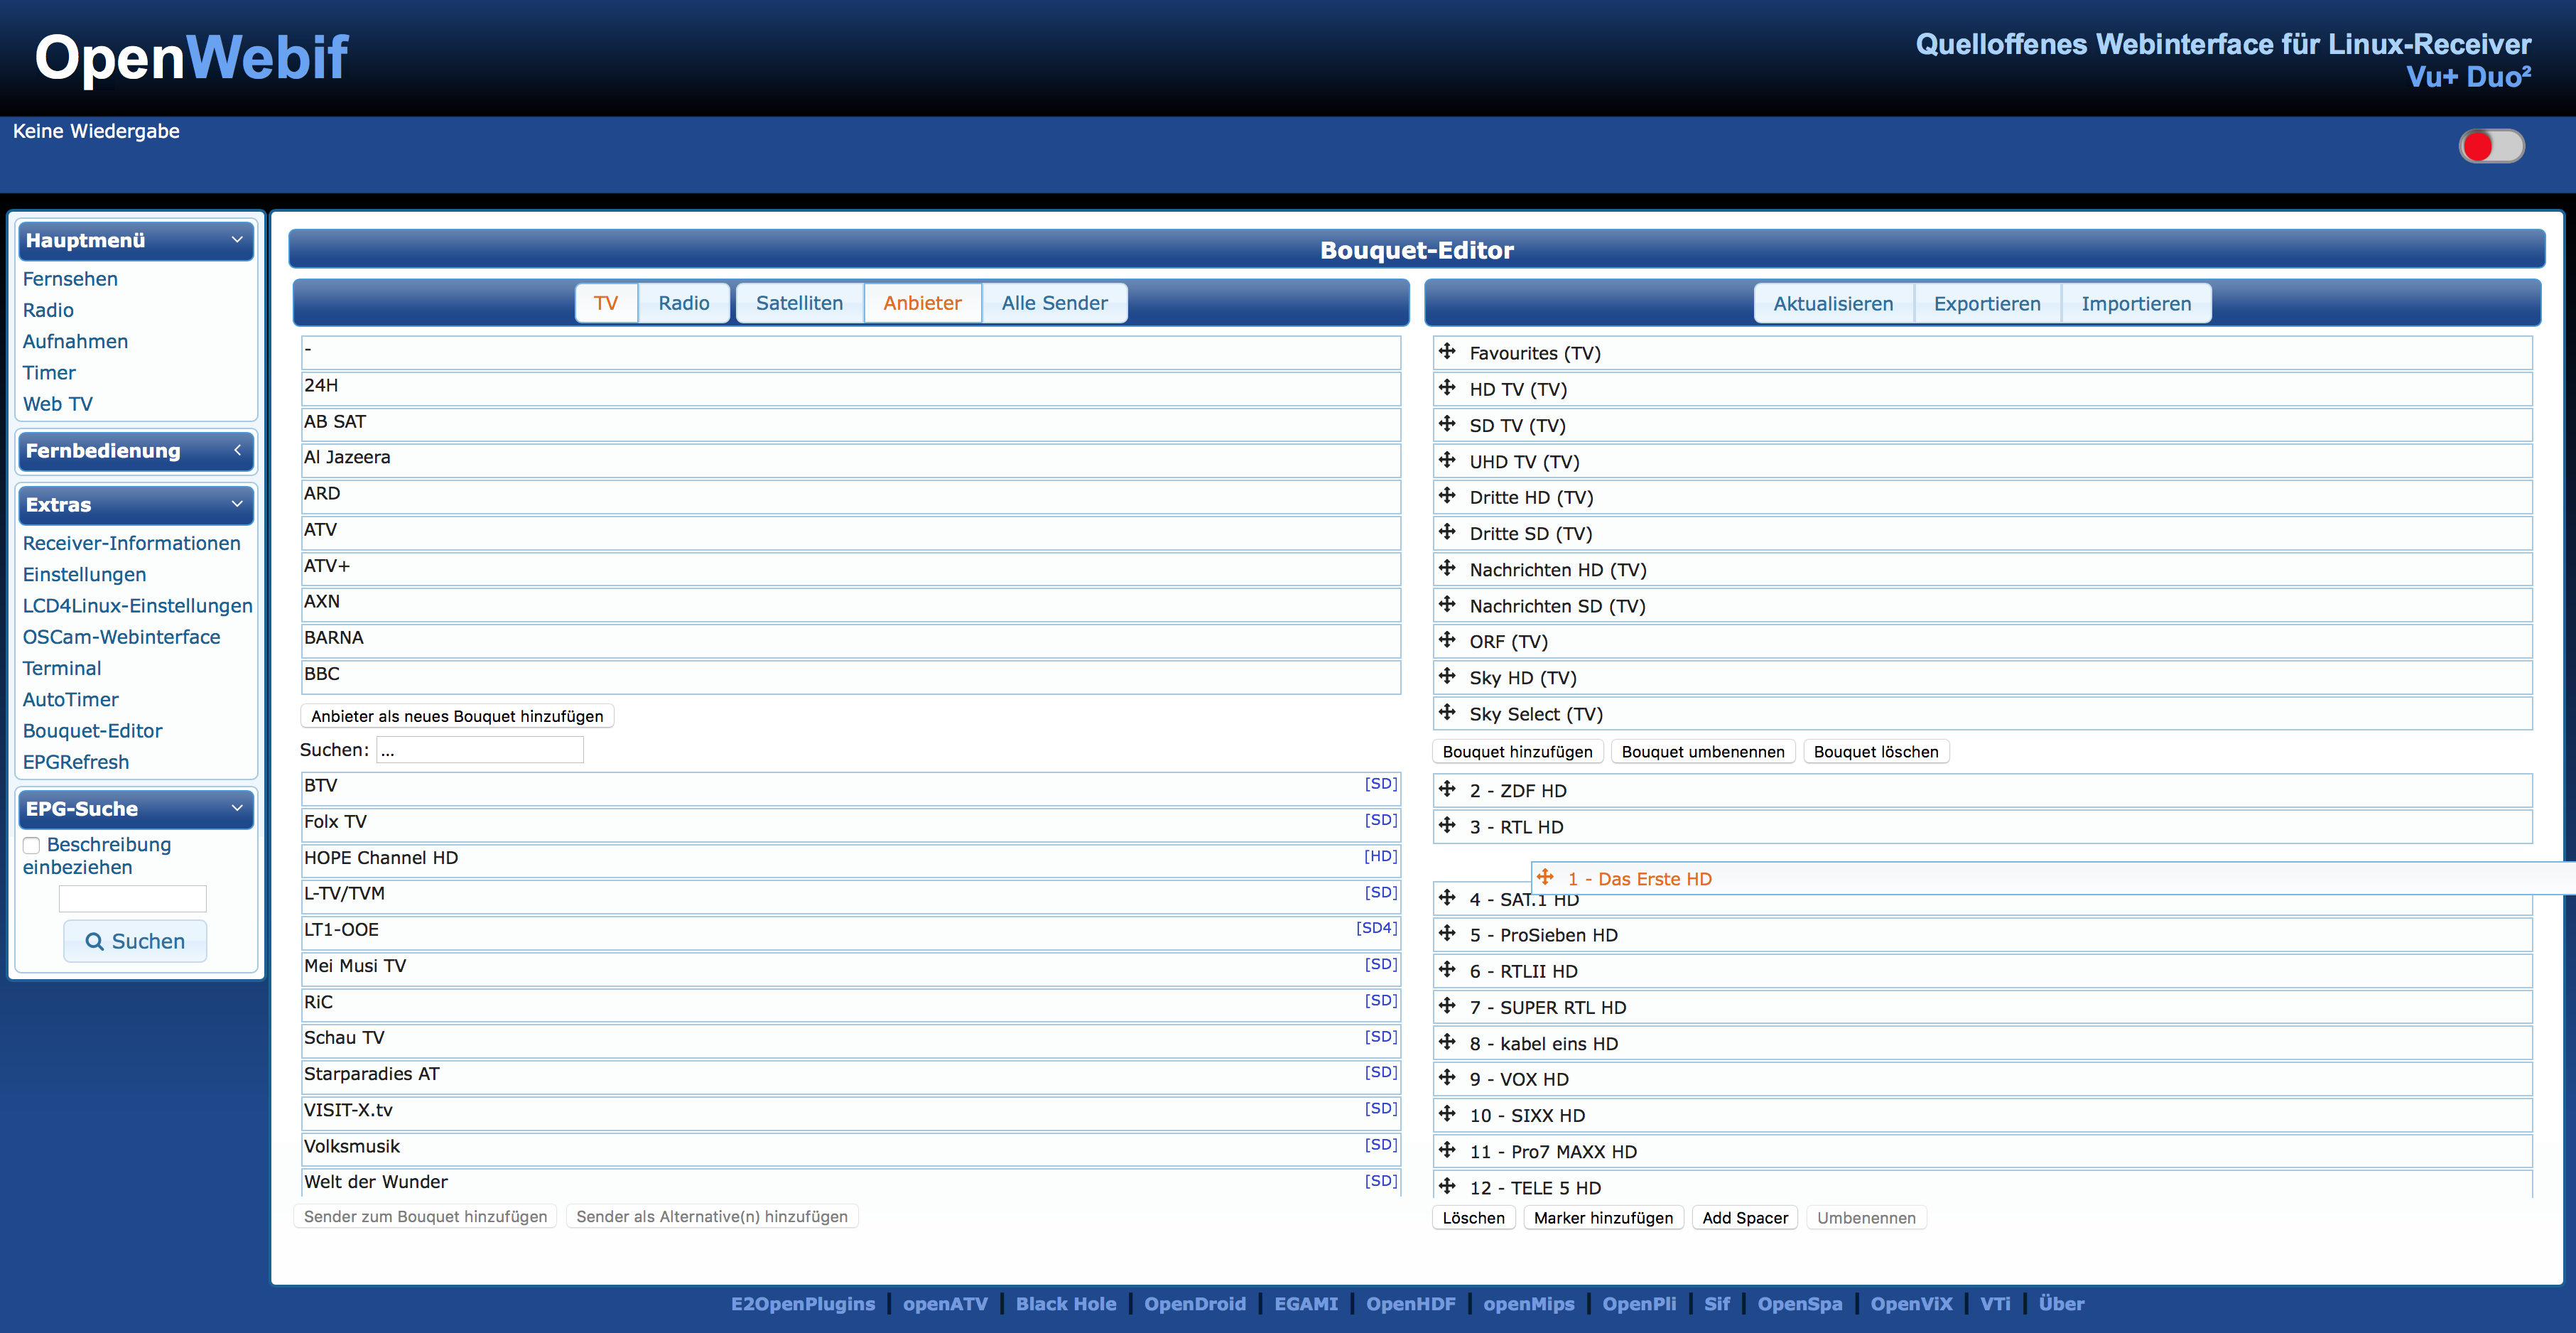
Task: Click drag icon next to 2 - ZDF HD
Action: (1447, 789)
